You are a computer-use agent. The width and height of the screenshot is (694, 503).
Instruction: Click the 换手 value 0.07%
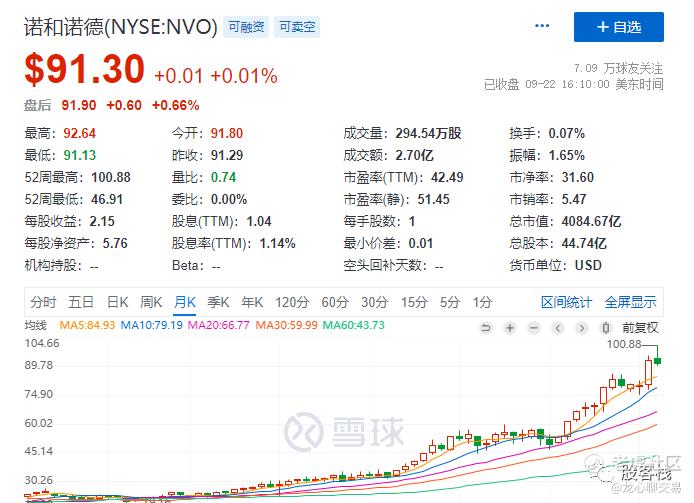tap(567, 133)
